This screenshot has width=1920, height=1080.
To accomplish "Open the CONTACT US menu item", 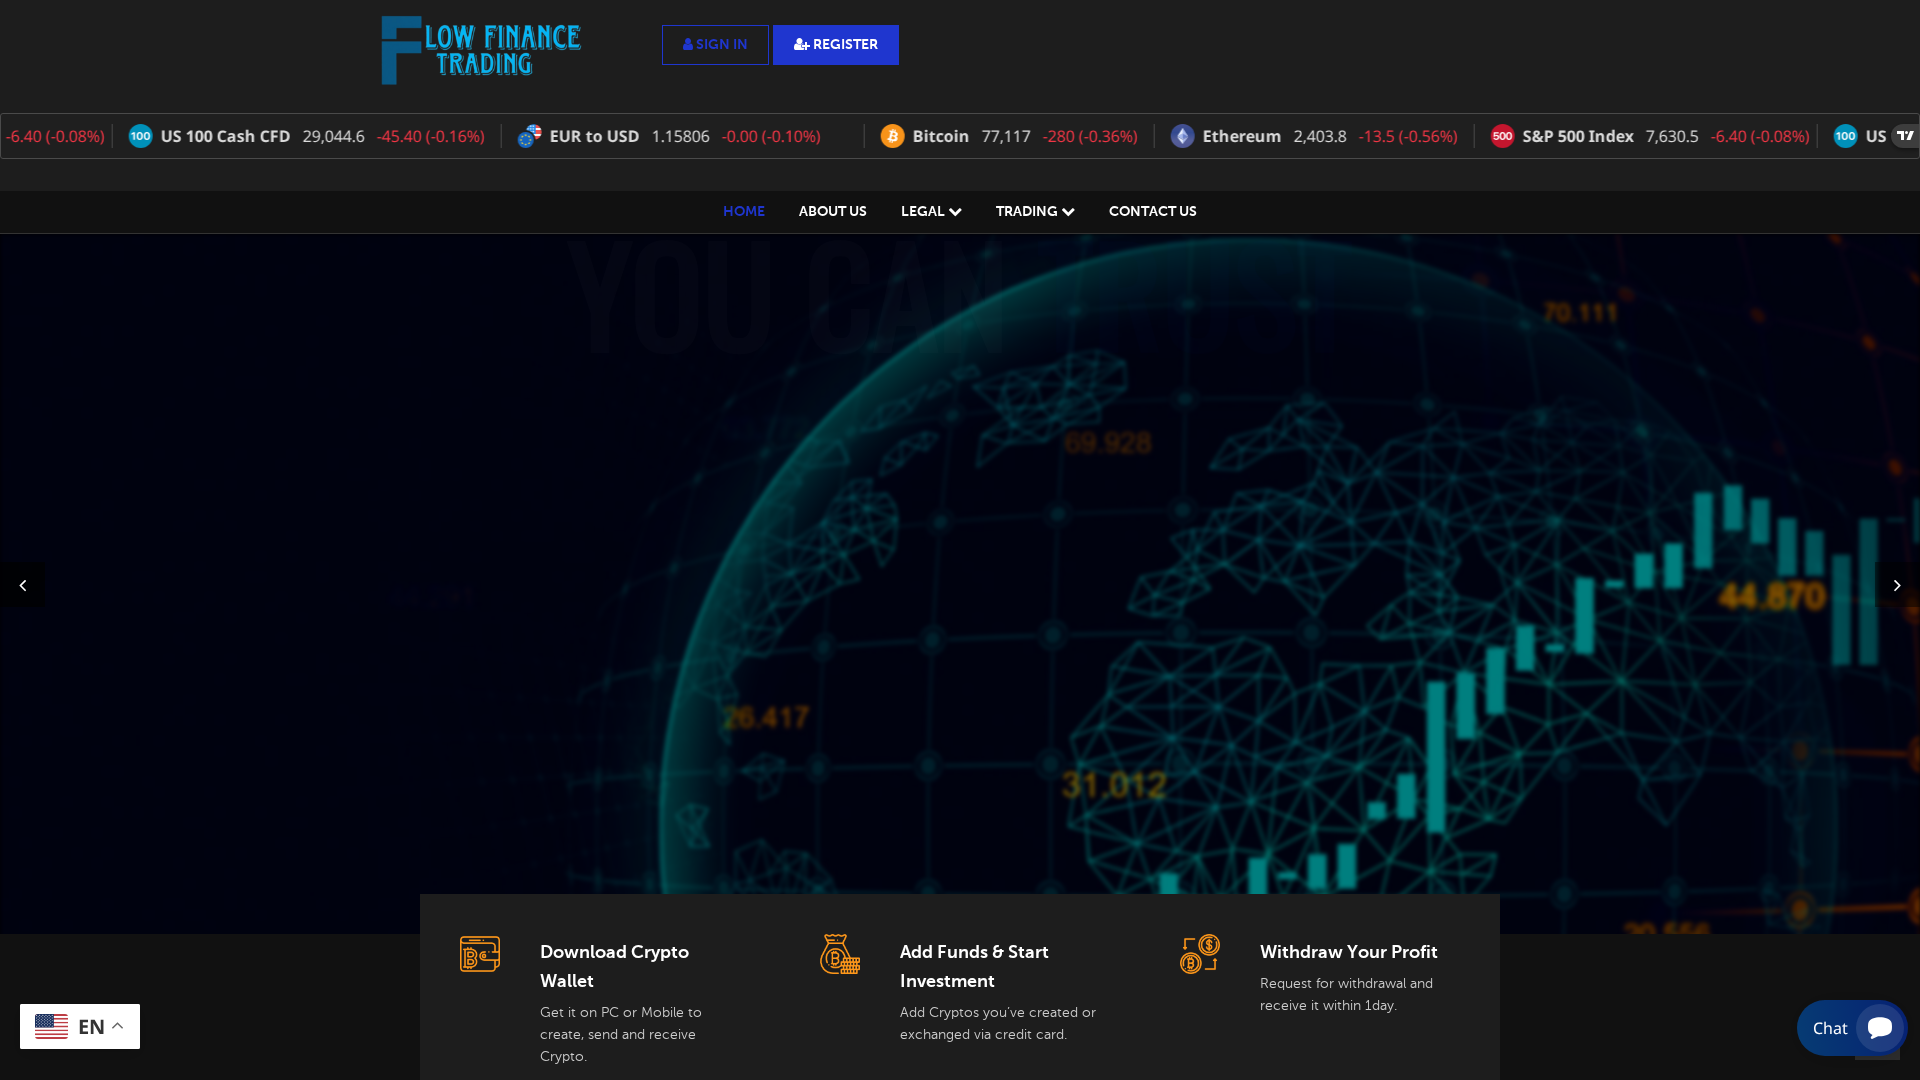I will [x=1153, y=212].
